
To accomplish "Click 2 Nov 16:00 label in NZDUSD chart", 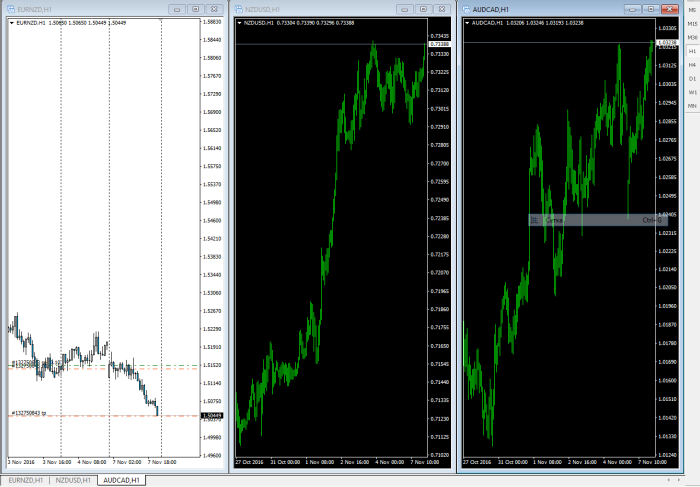I will 354,462.
